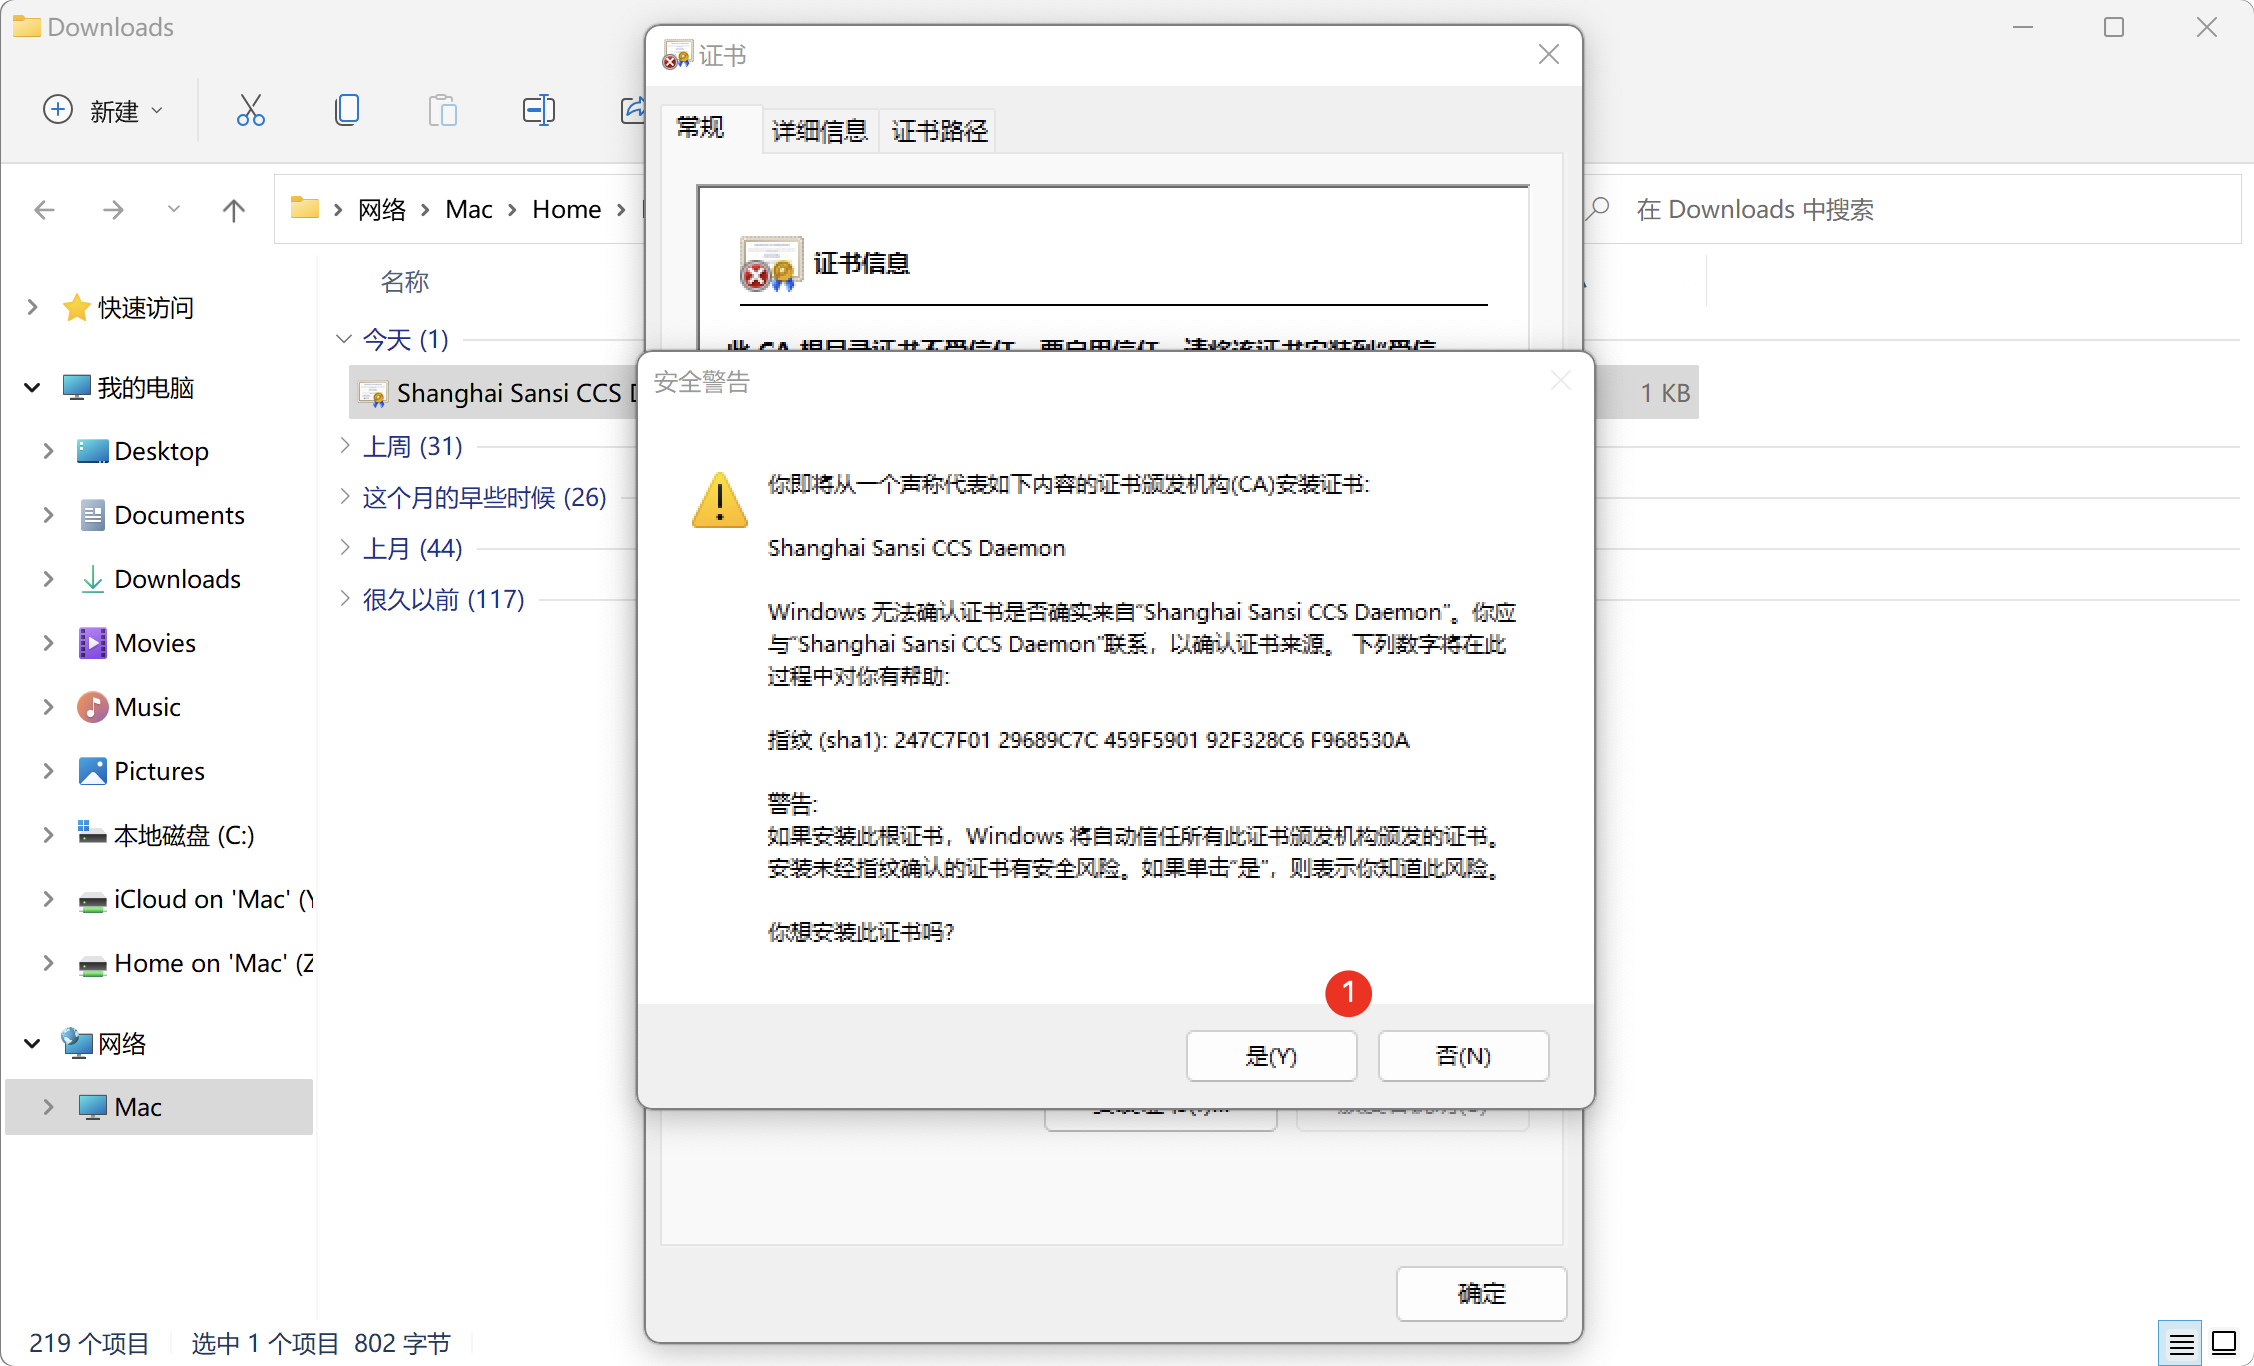Click the 名称 column header
The width and height of the screenshot is (2254, 1366).
[x=405, y=282]
